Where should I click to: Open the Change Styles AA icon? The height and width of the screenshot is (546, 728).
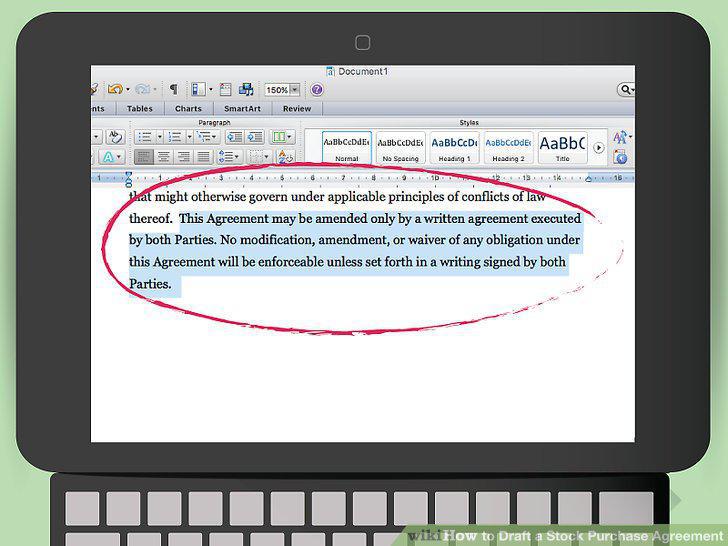tap(620, 137)
